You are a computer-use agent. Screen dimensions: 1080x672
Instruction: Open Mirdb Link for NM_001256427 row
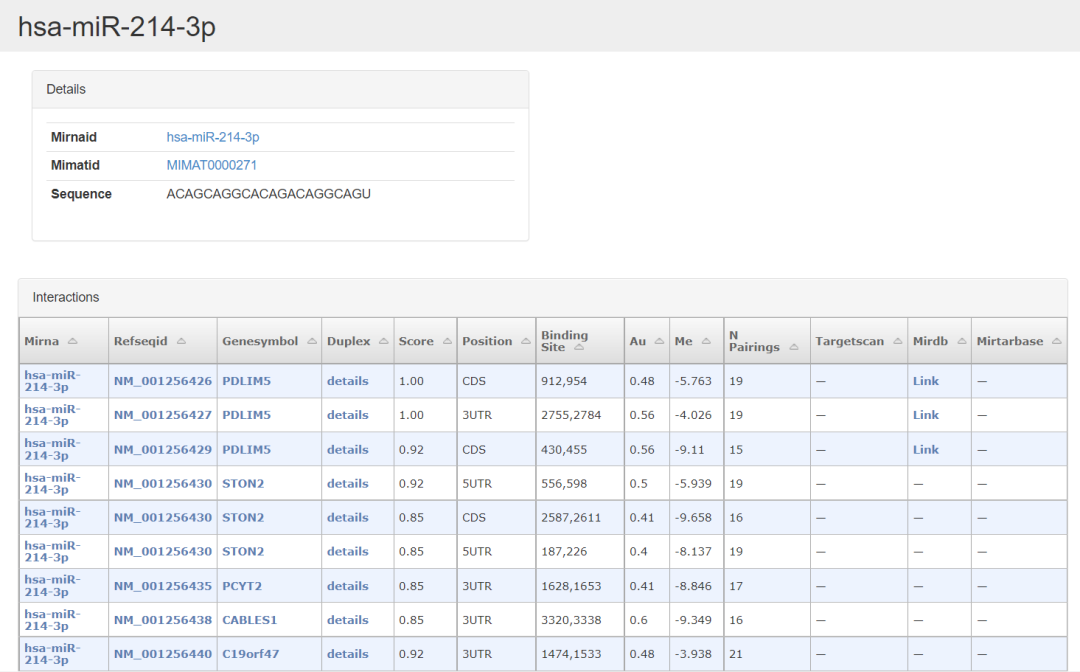(925, 415)
